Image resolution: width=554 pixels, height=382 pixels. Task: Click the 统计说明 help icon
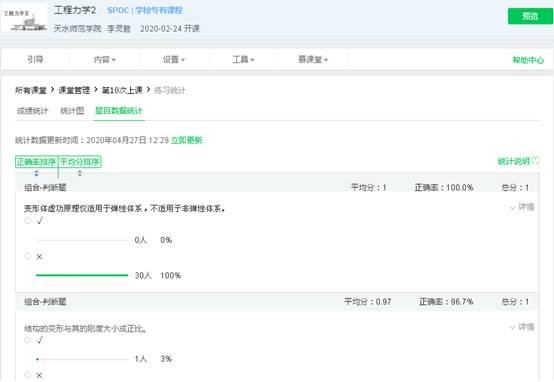(x=536, y=160)
